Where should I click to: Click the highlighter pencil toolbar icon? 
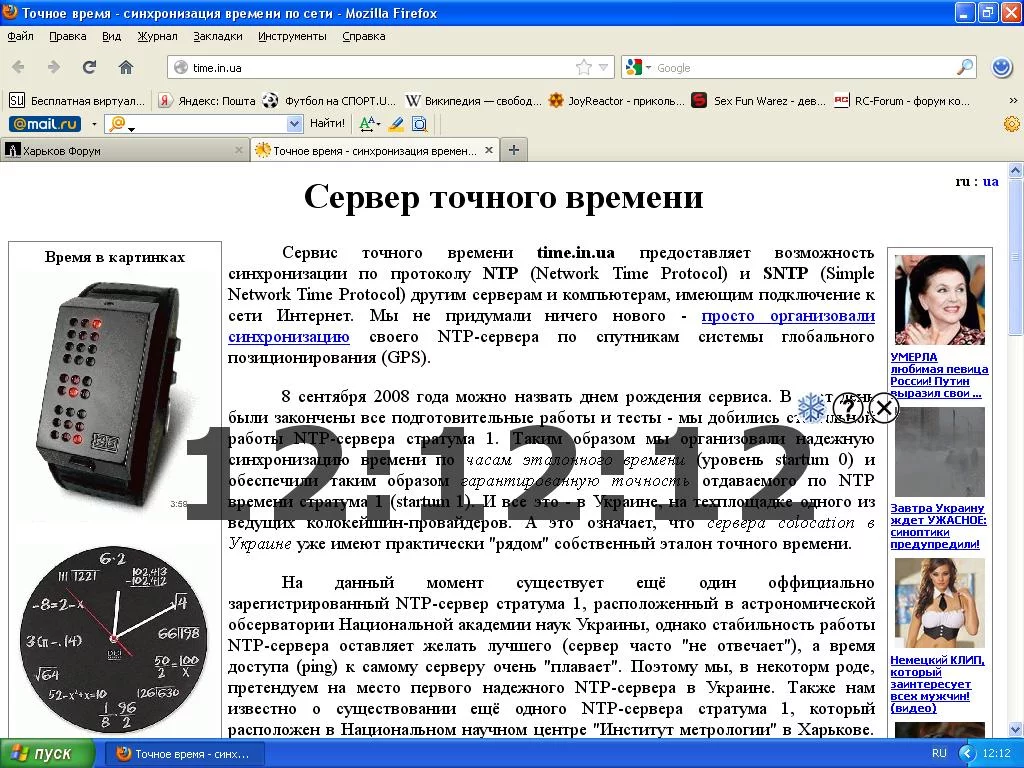(396, 123)
